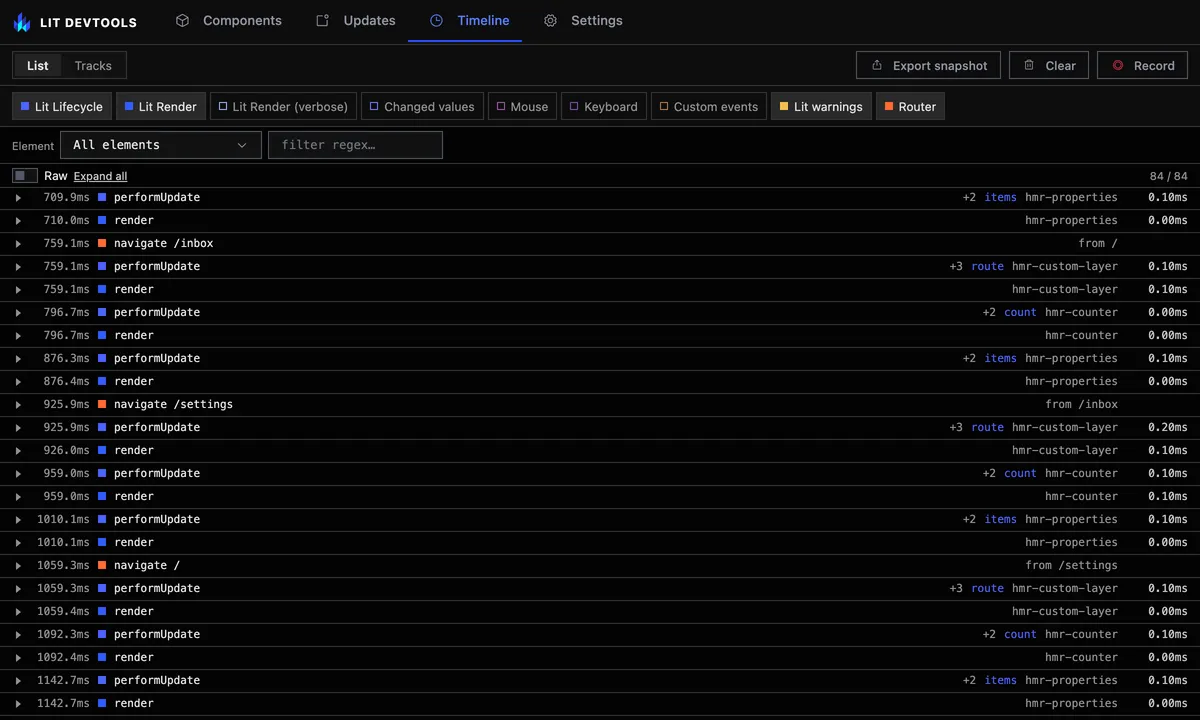Click route link in 759.1ms performUpdate row
This screenshot has height=720, width=1200.
tap(987, 266)
